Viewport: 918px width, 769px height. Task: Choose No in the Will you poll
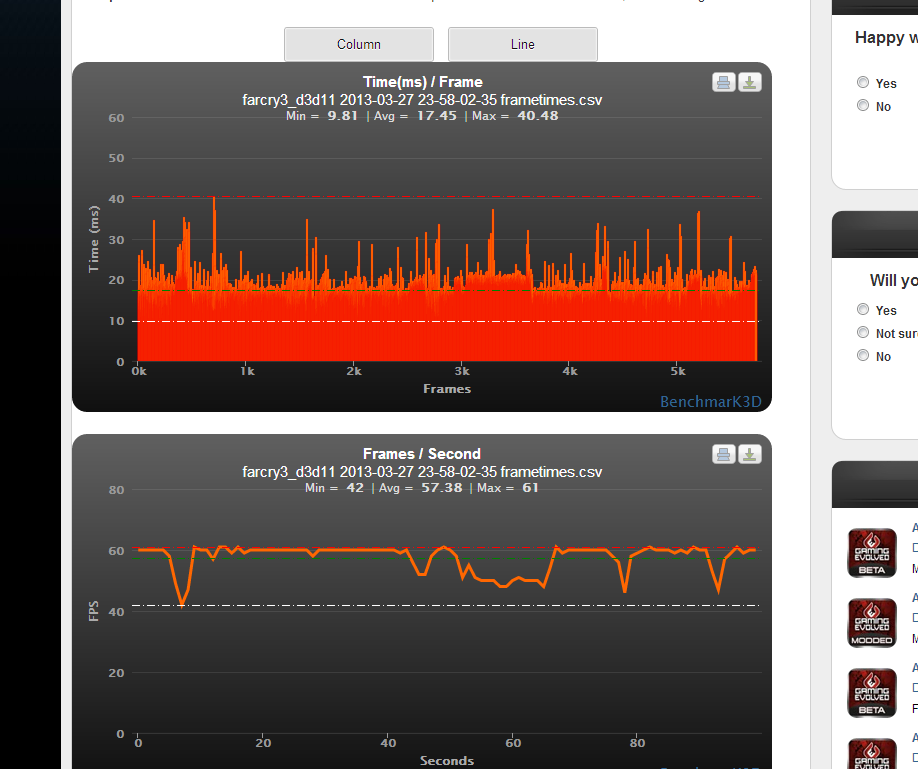tap(862, 356)
